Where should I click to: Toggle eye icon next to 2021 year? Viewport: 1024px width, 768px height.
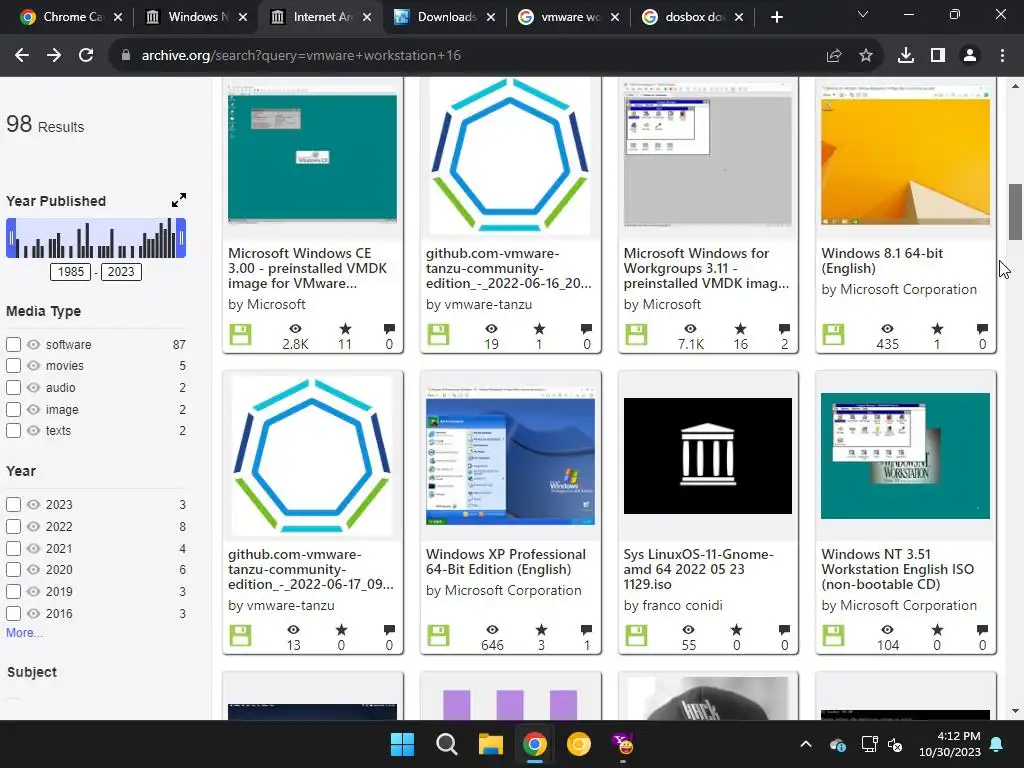33,549
